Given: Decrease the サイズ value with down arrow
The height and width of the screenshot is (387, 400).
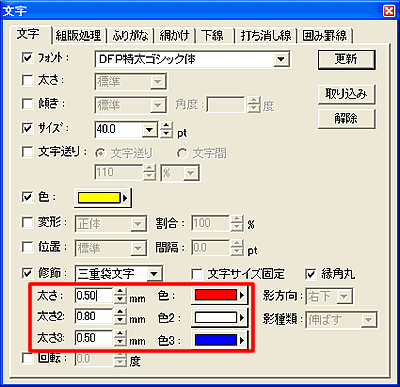Looking at the screenshot, I should (x=167, y=134).
